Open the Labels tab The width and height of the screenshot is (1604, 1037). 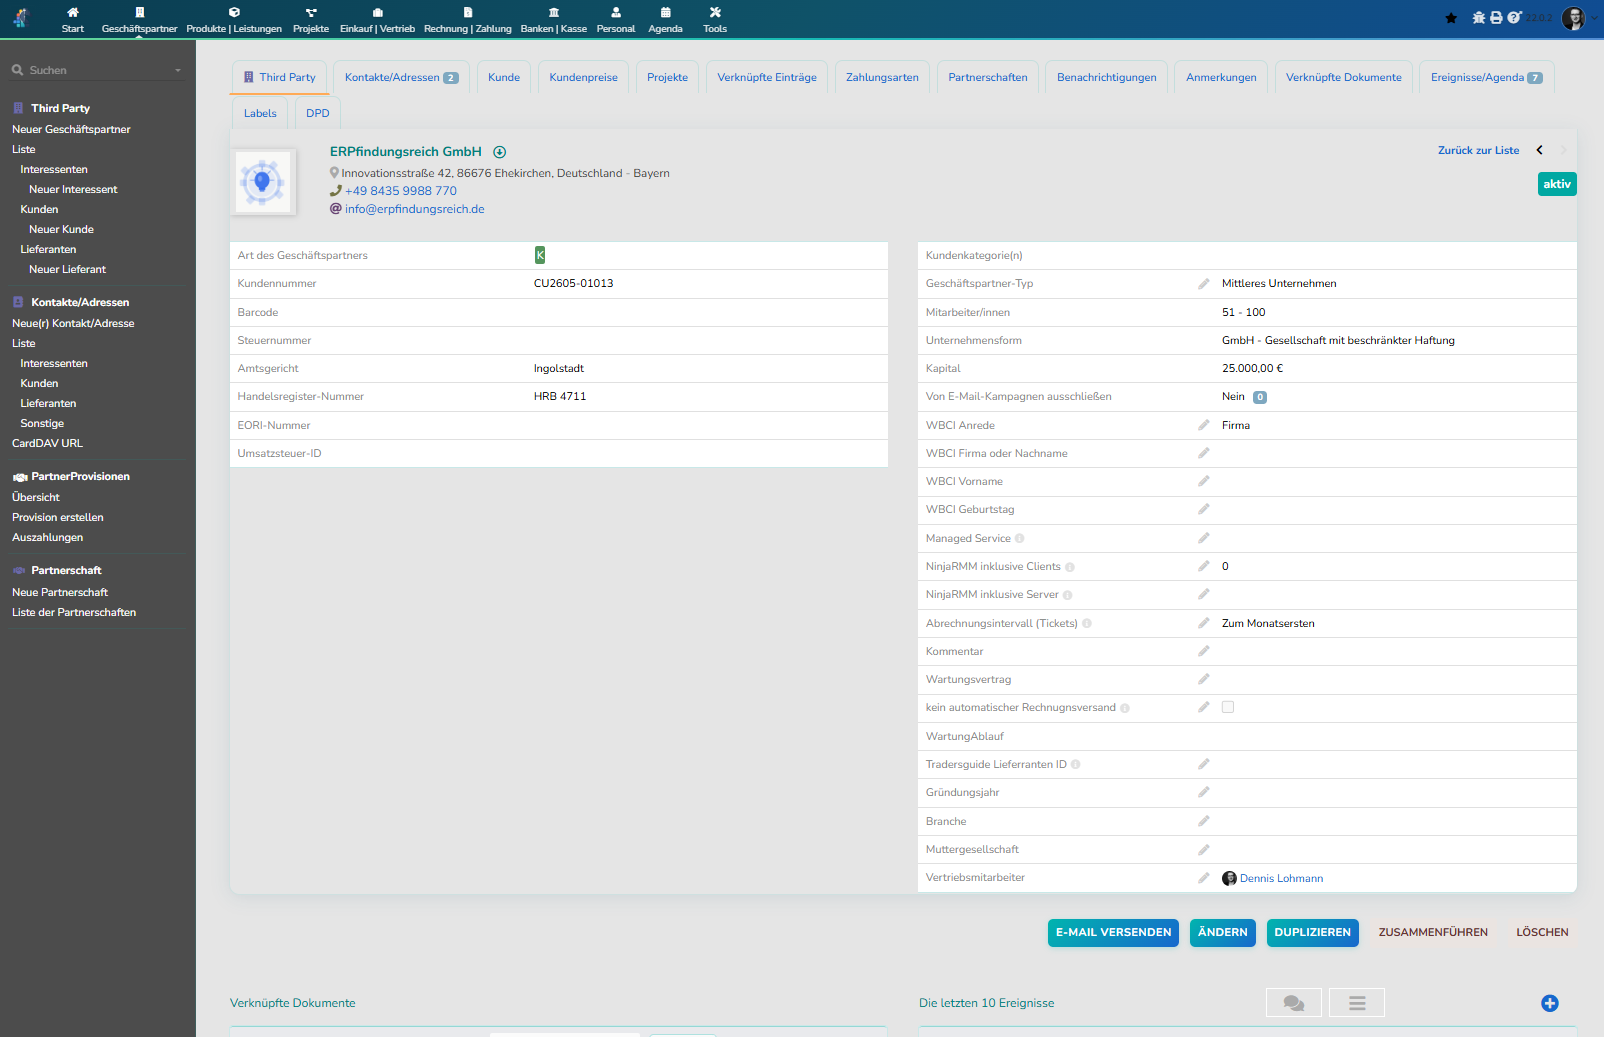coord(260,113)
